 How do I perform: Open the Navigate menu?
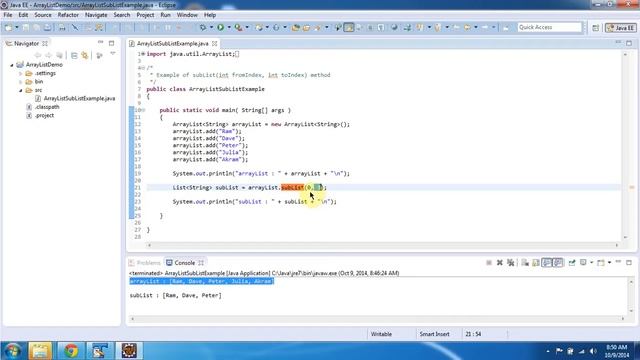coord(96,15)
